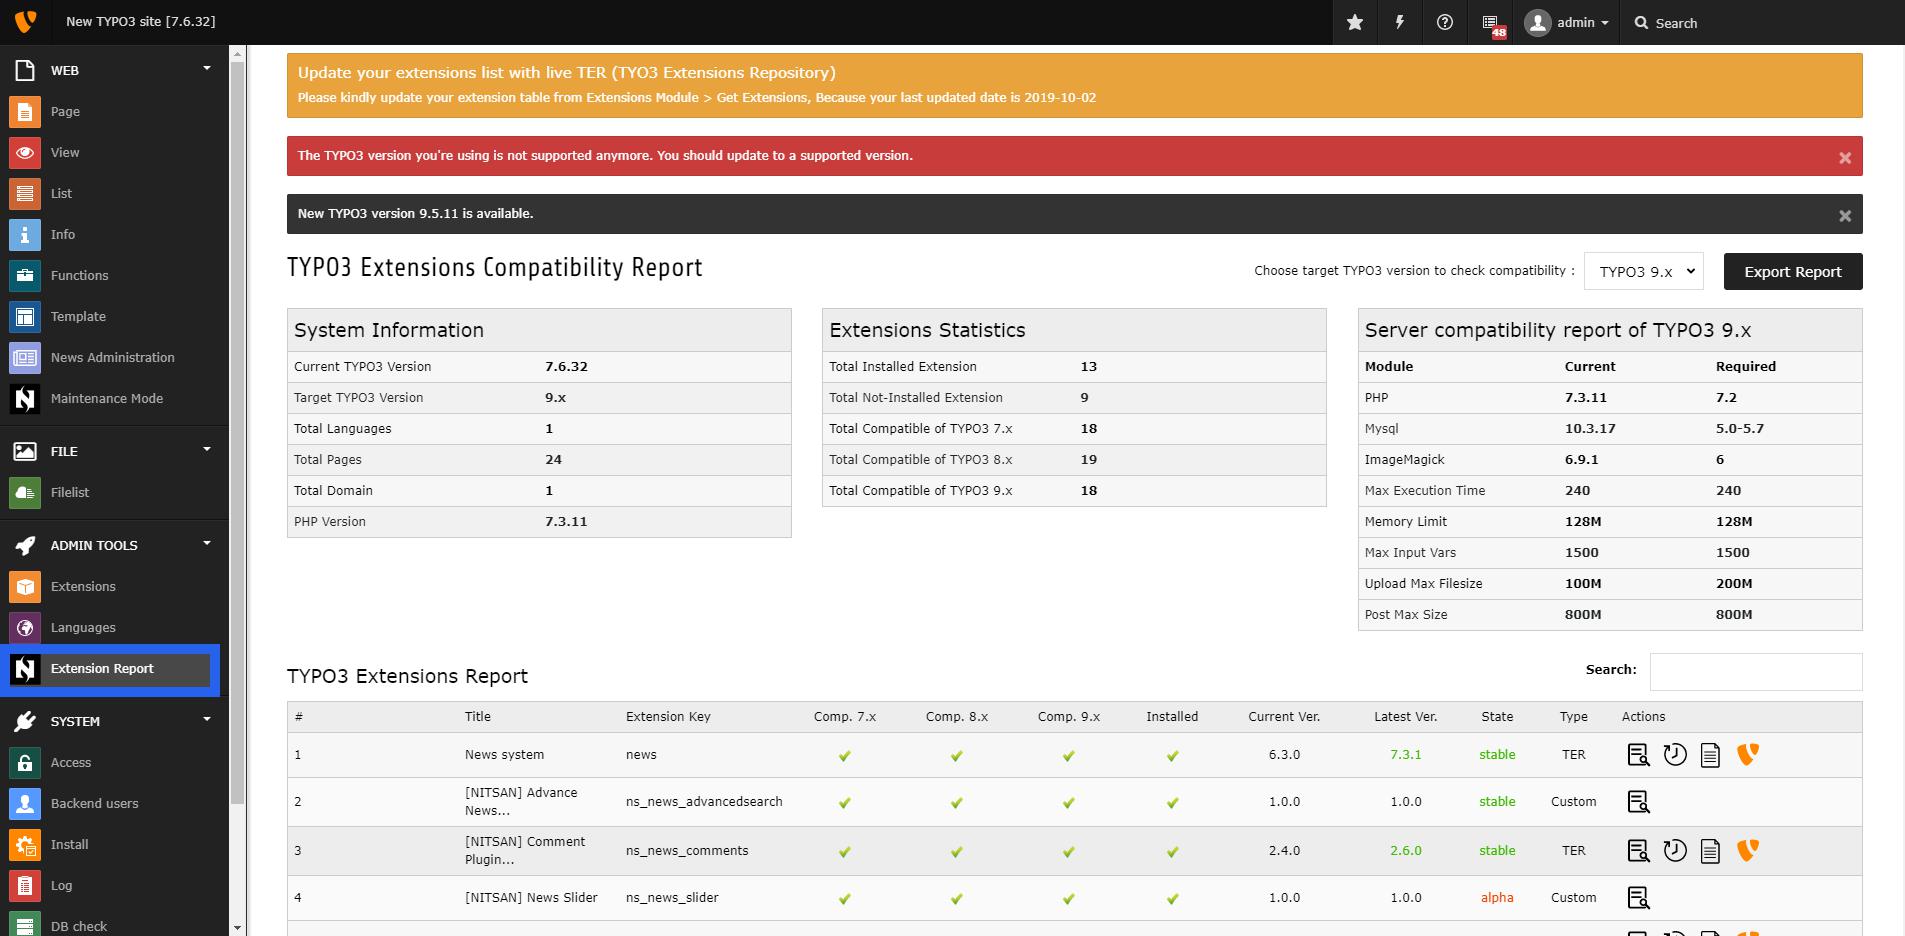Open the Filelist module icon

pos(25,492)
